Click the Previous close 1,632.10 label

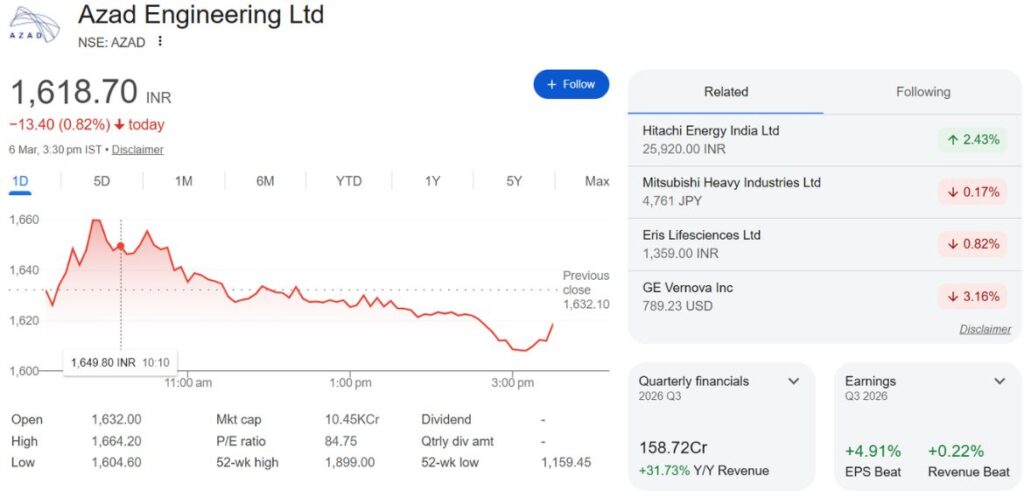click(x=586, y=290)
